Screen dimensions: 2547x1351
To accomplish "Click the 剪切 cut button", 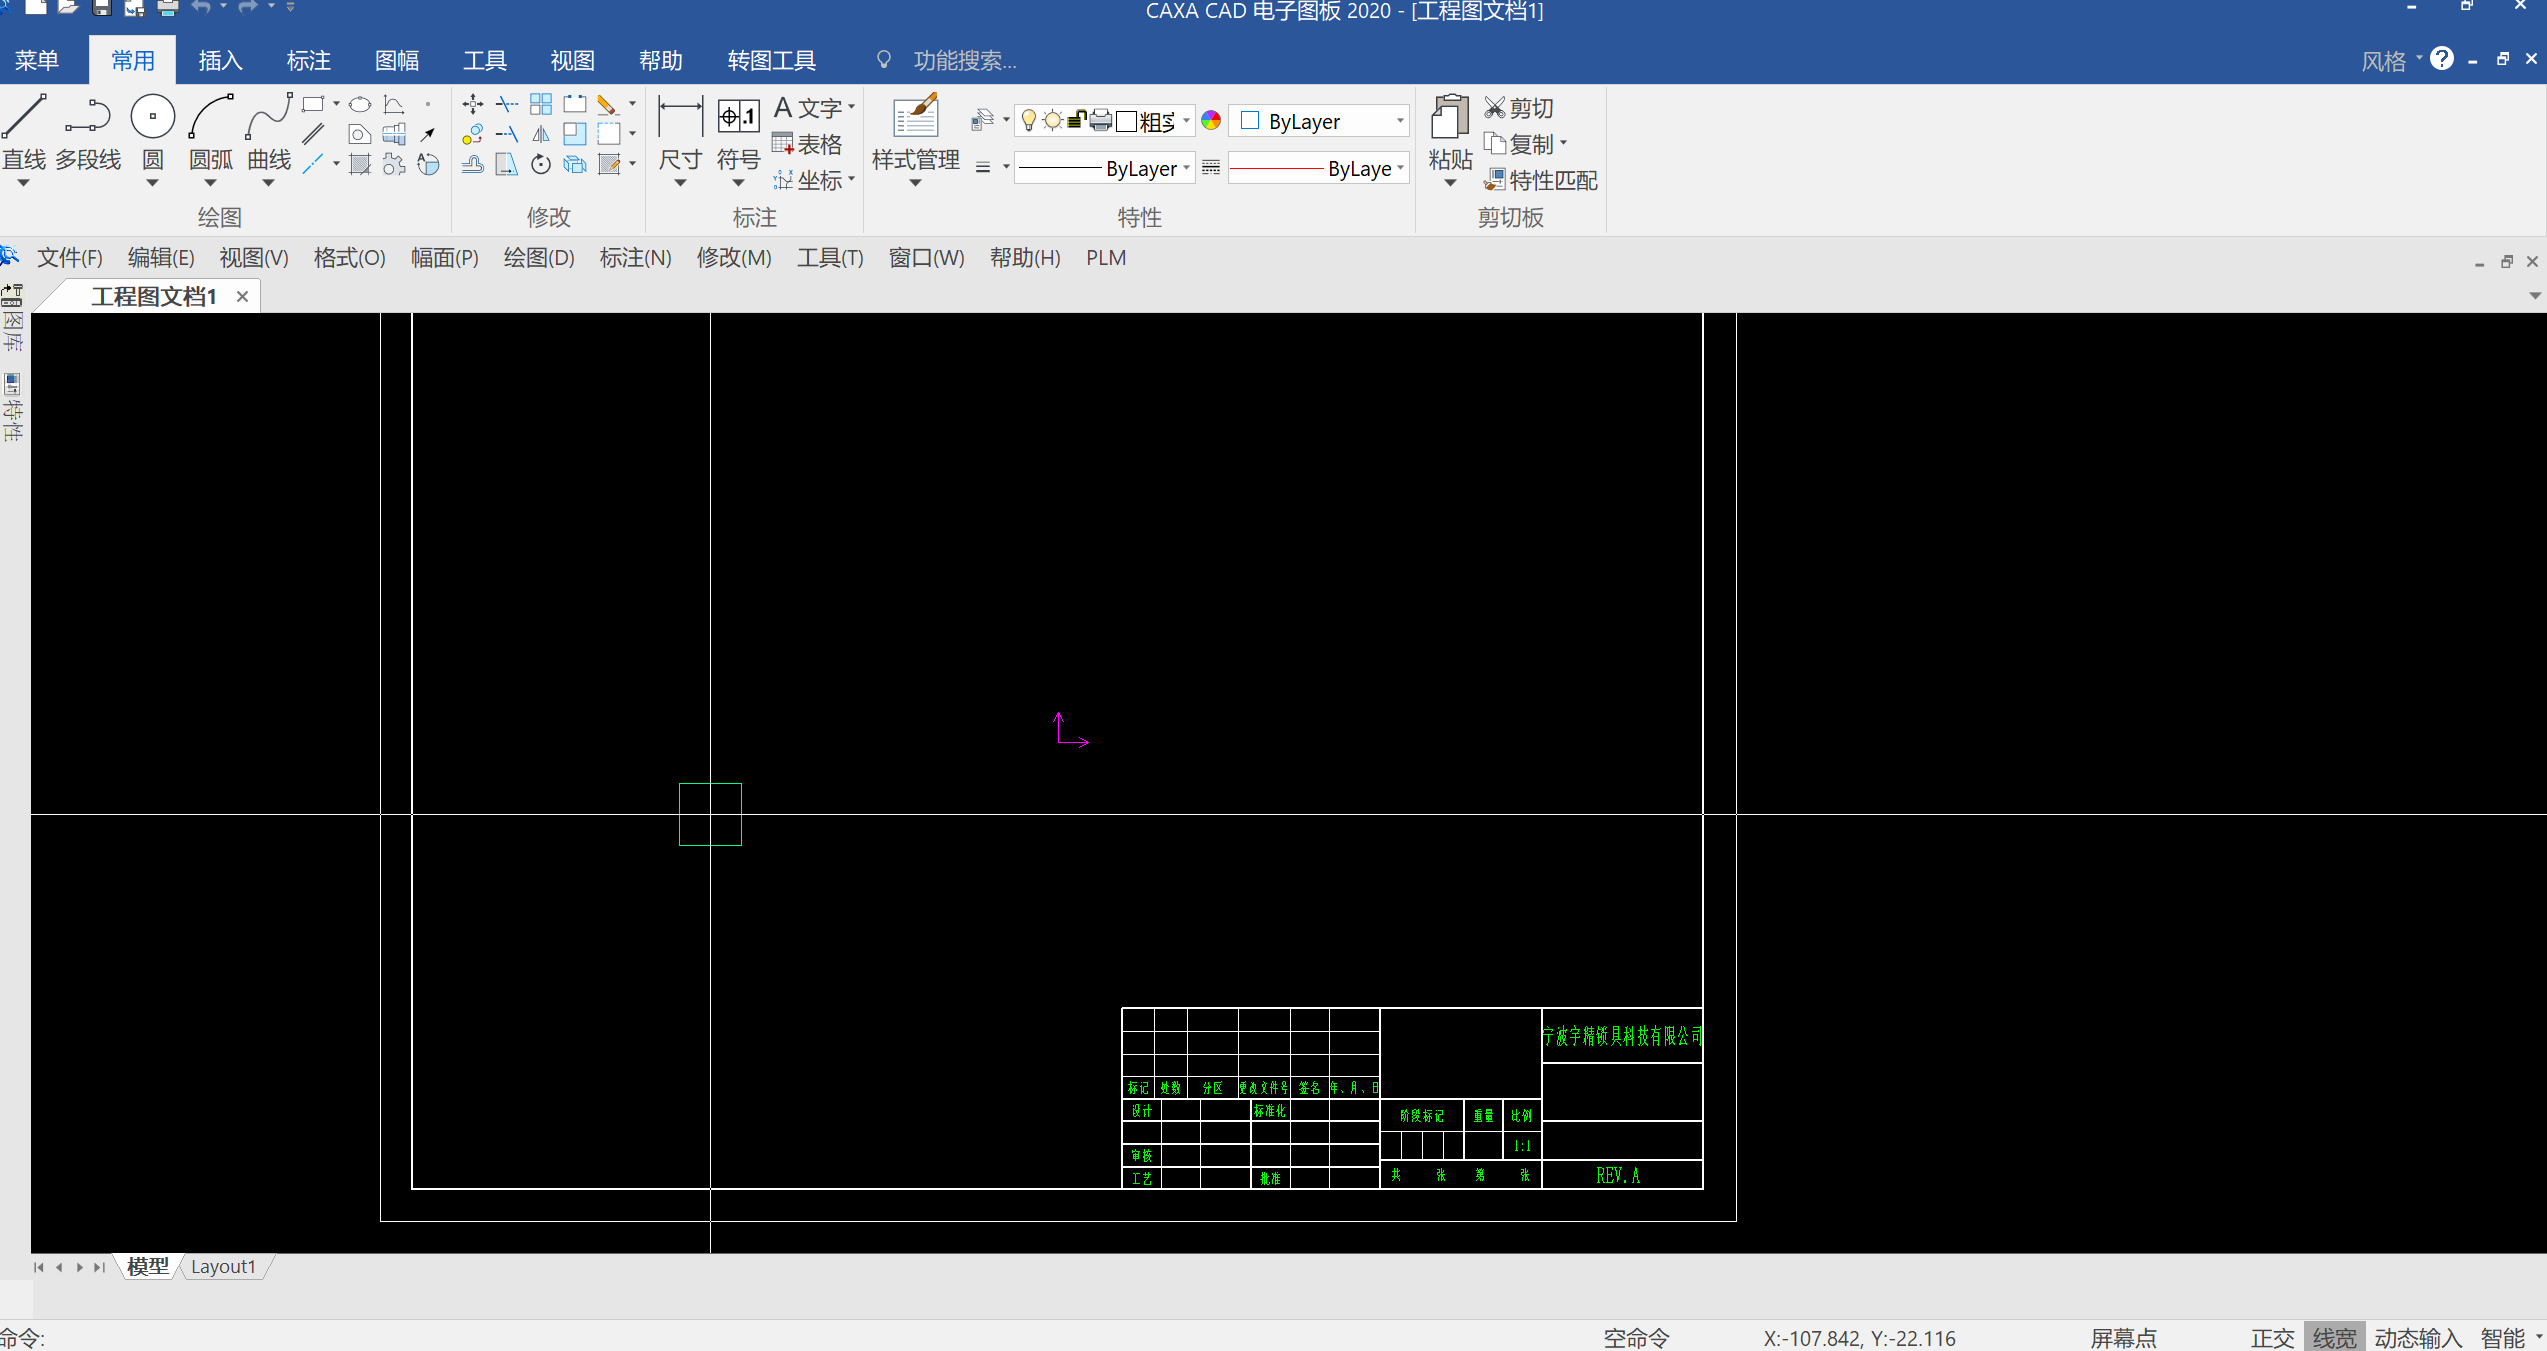I will tap(1518, 108).
